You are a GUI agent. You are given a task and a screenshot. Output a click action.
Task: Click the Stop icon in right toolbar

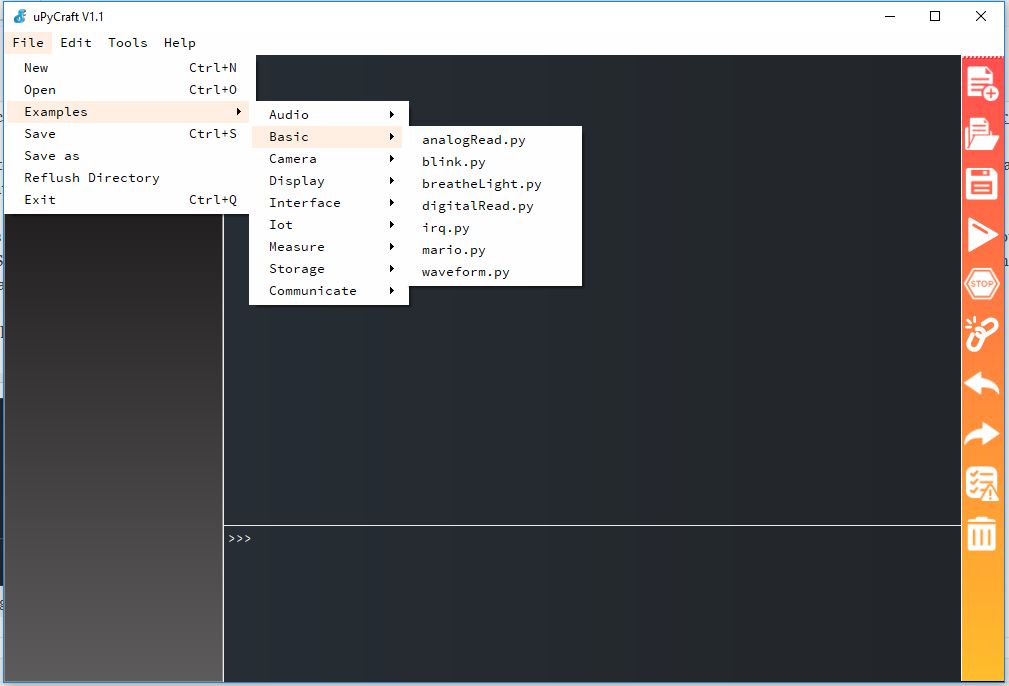(981, 284)
